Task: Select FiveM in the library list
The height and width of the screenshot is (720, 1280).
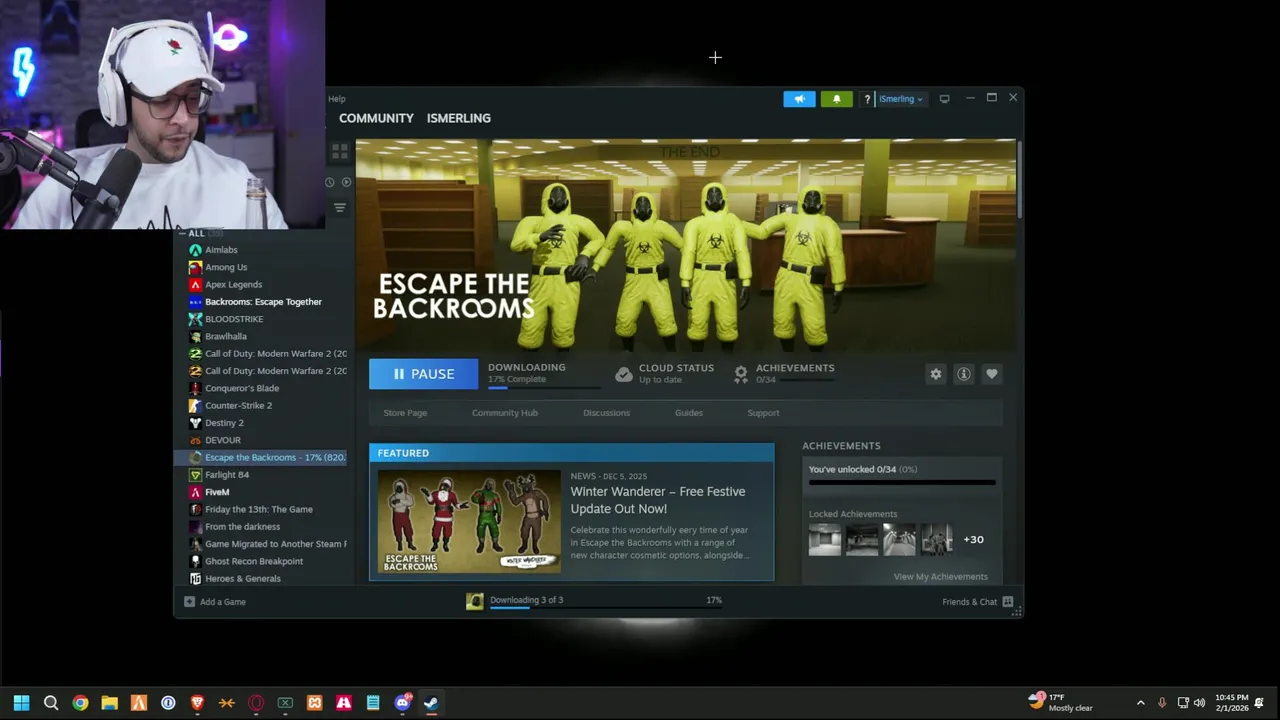Action: (x=217, y=492)
